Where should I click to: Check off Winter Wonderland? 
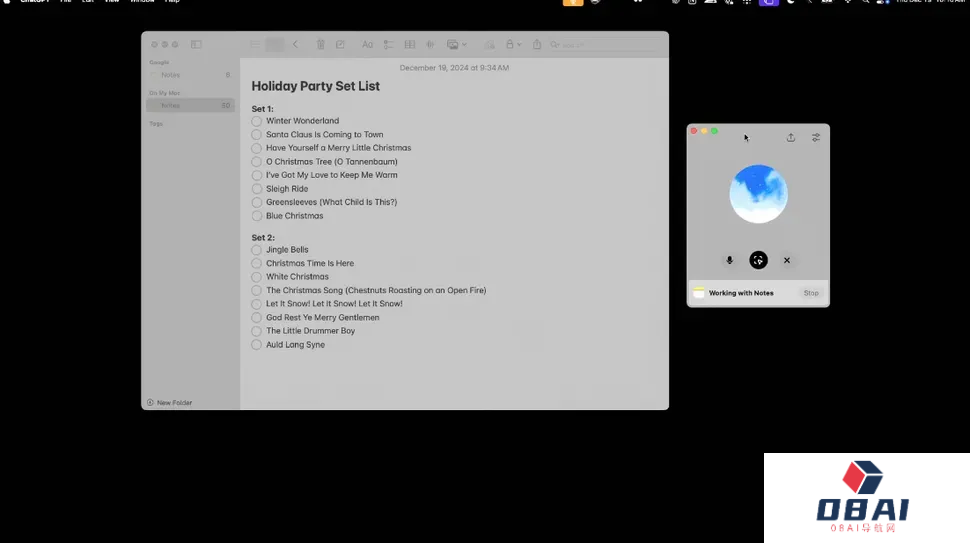coord(257,121)
